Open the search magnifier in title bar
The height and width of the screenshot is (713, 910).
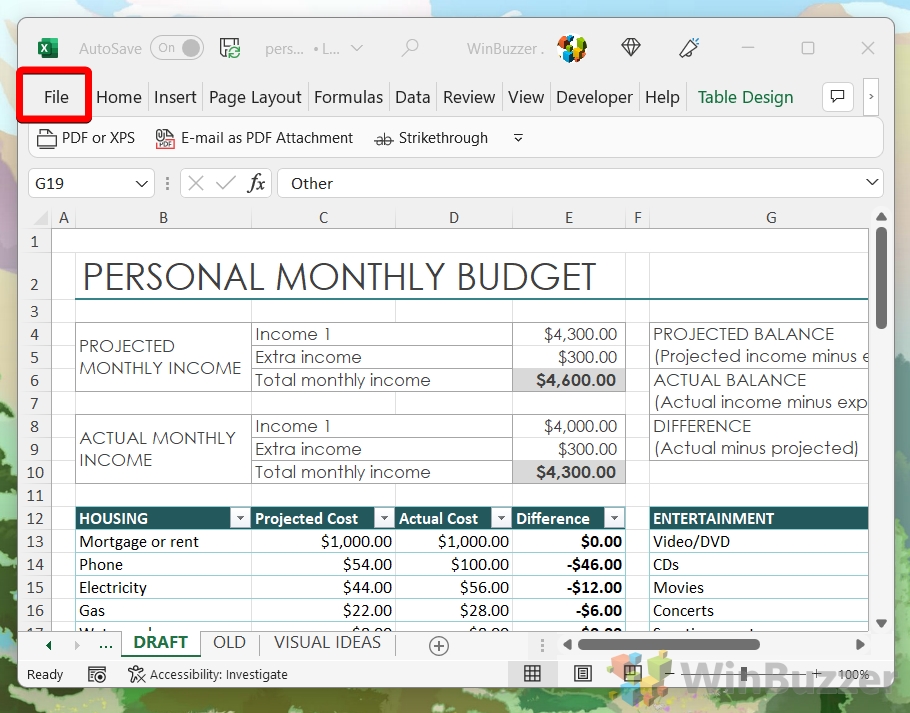[410, 48]
